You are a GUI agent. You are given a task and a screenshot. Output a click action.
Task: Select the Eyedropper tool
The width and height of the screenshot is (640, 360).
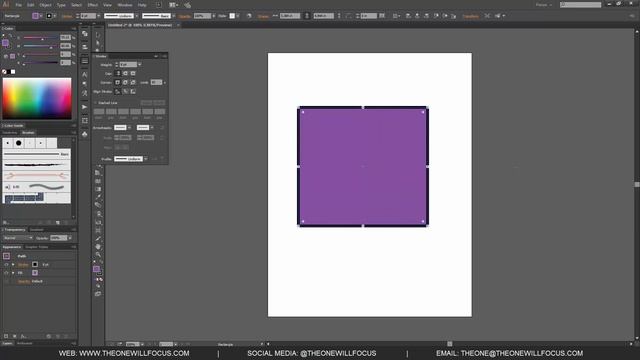(98, 196)
